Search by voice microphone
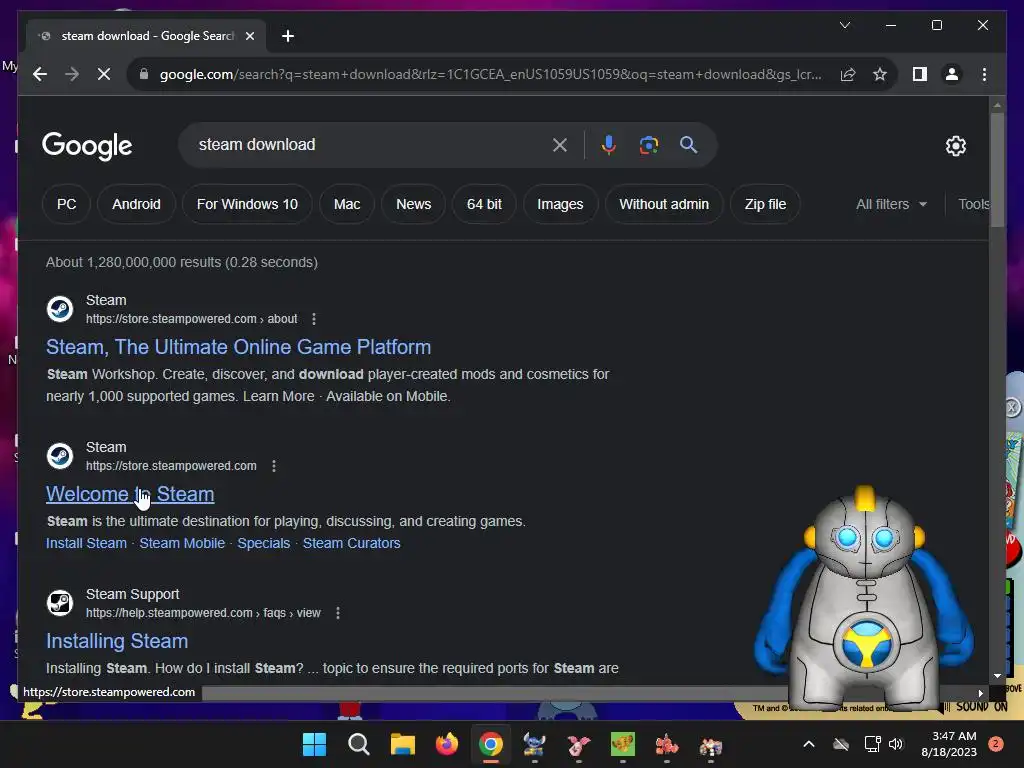1024x768 pixels. [609, 145]
